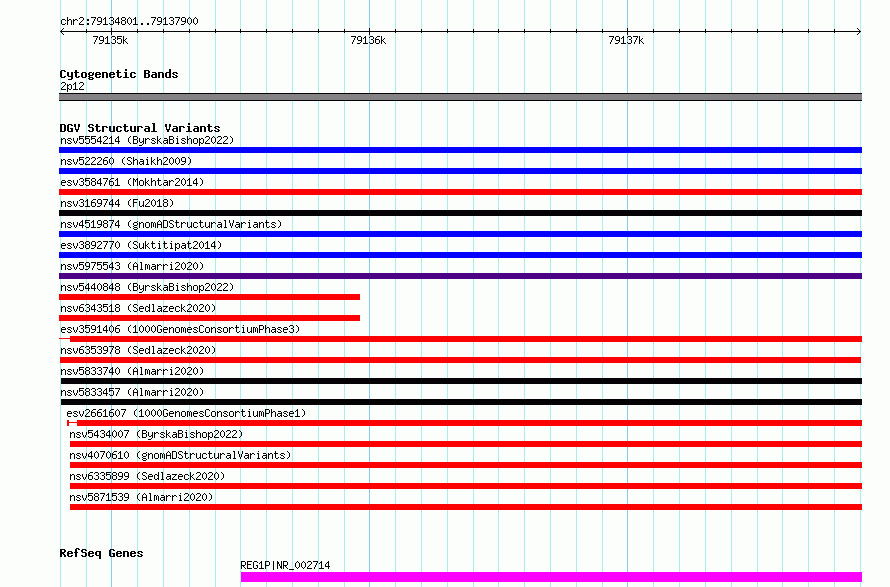
Task: Select the blue bar of esv3892770
Action: tap(460, 255)
